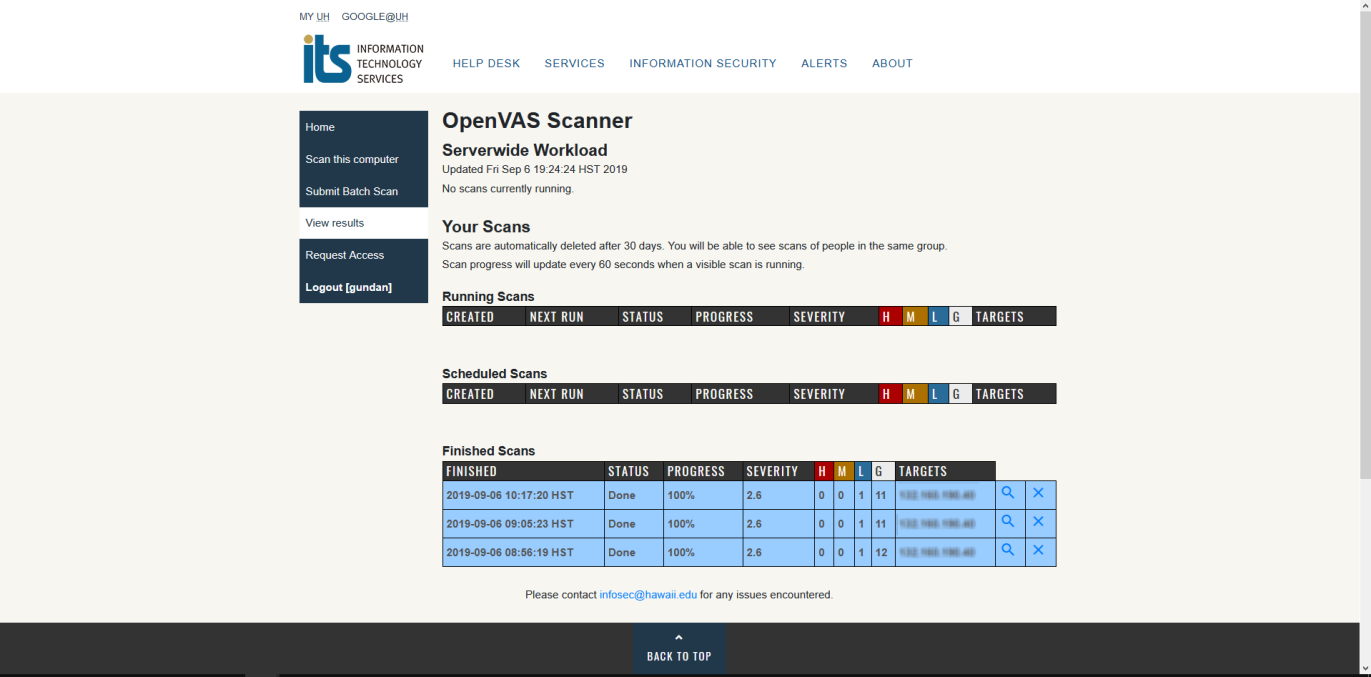
Task: Go to Information Security section
Action: pyautogui.click(x=702, y=63)
